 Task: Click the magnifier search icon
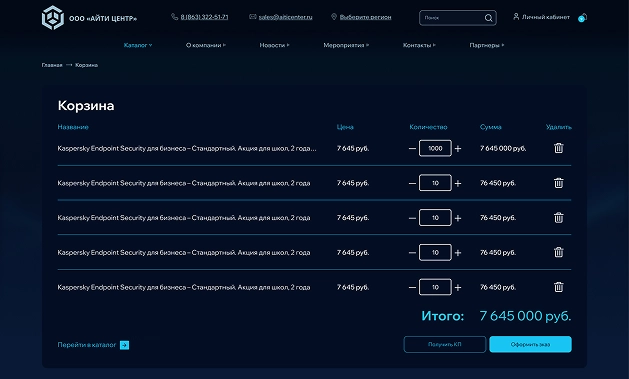488,18
